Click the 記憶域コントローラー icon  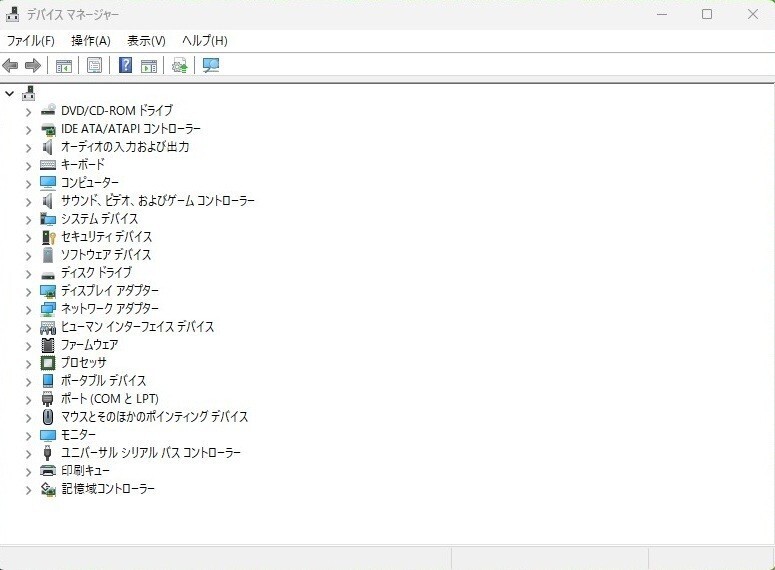point(48,489)
